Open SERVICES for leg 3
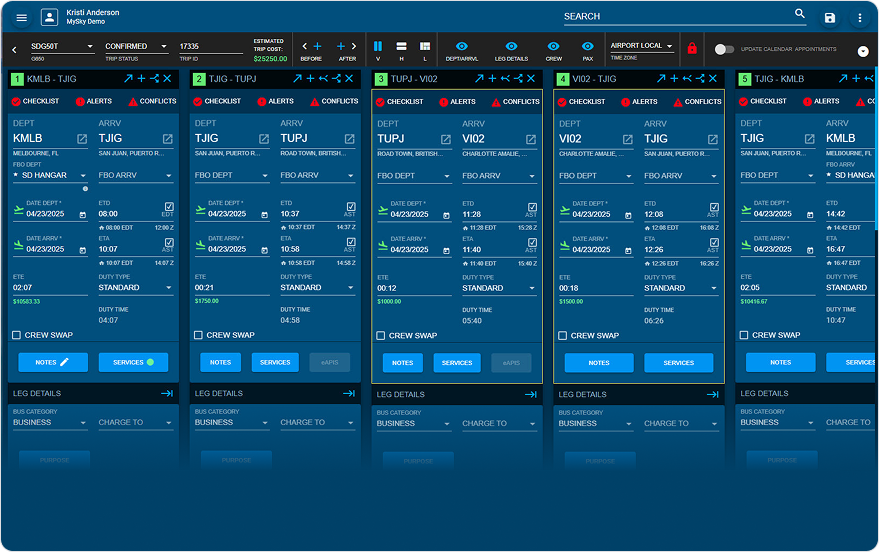 click(x=457, y=363)
